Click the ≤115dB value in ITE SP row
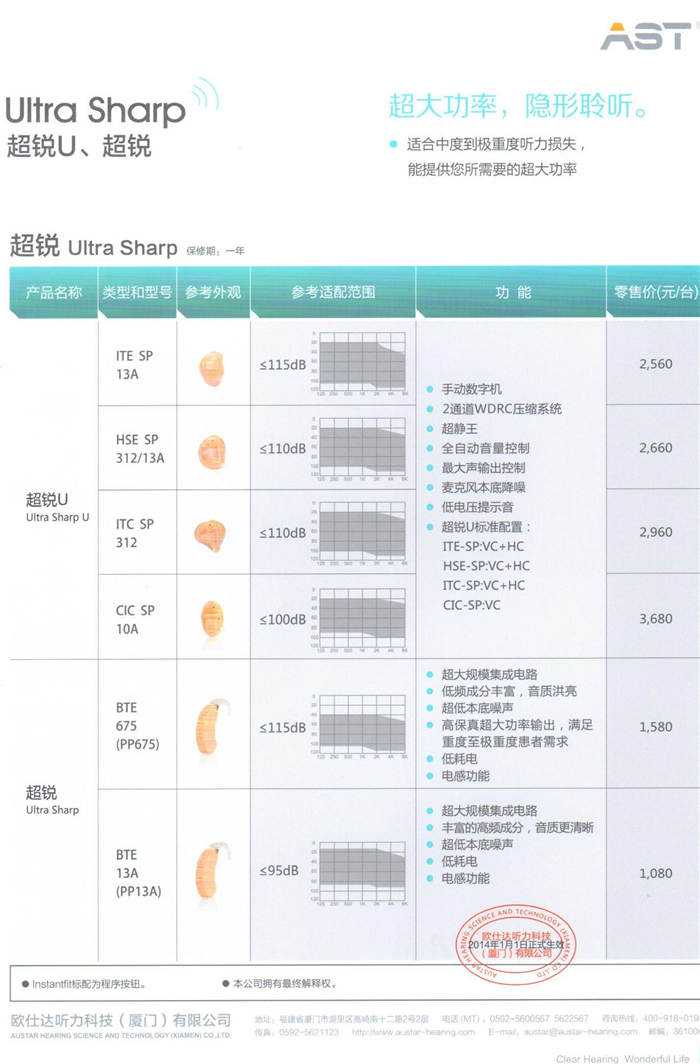 point(282,364)
